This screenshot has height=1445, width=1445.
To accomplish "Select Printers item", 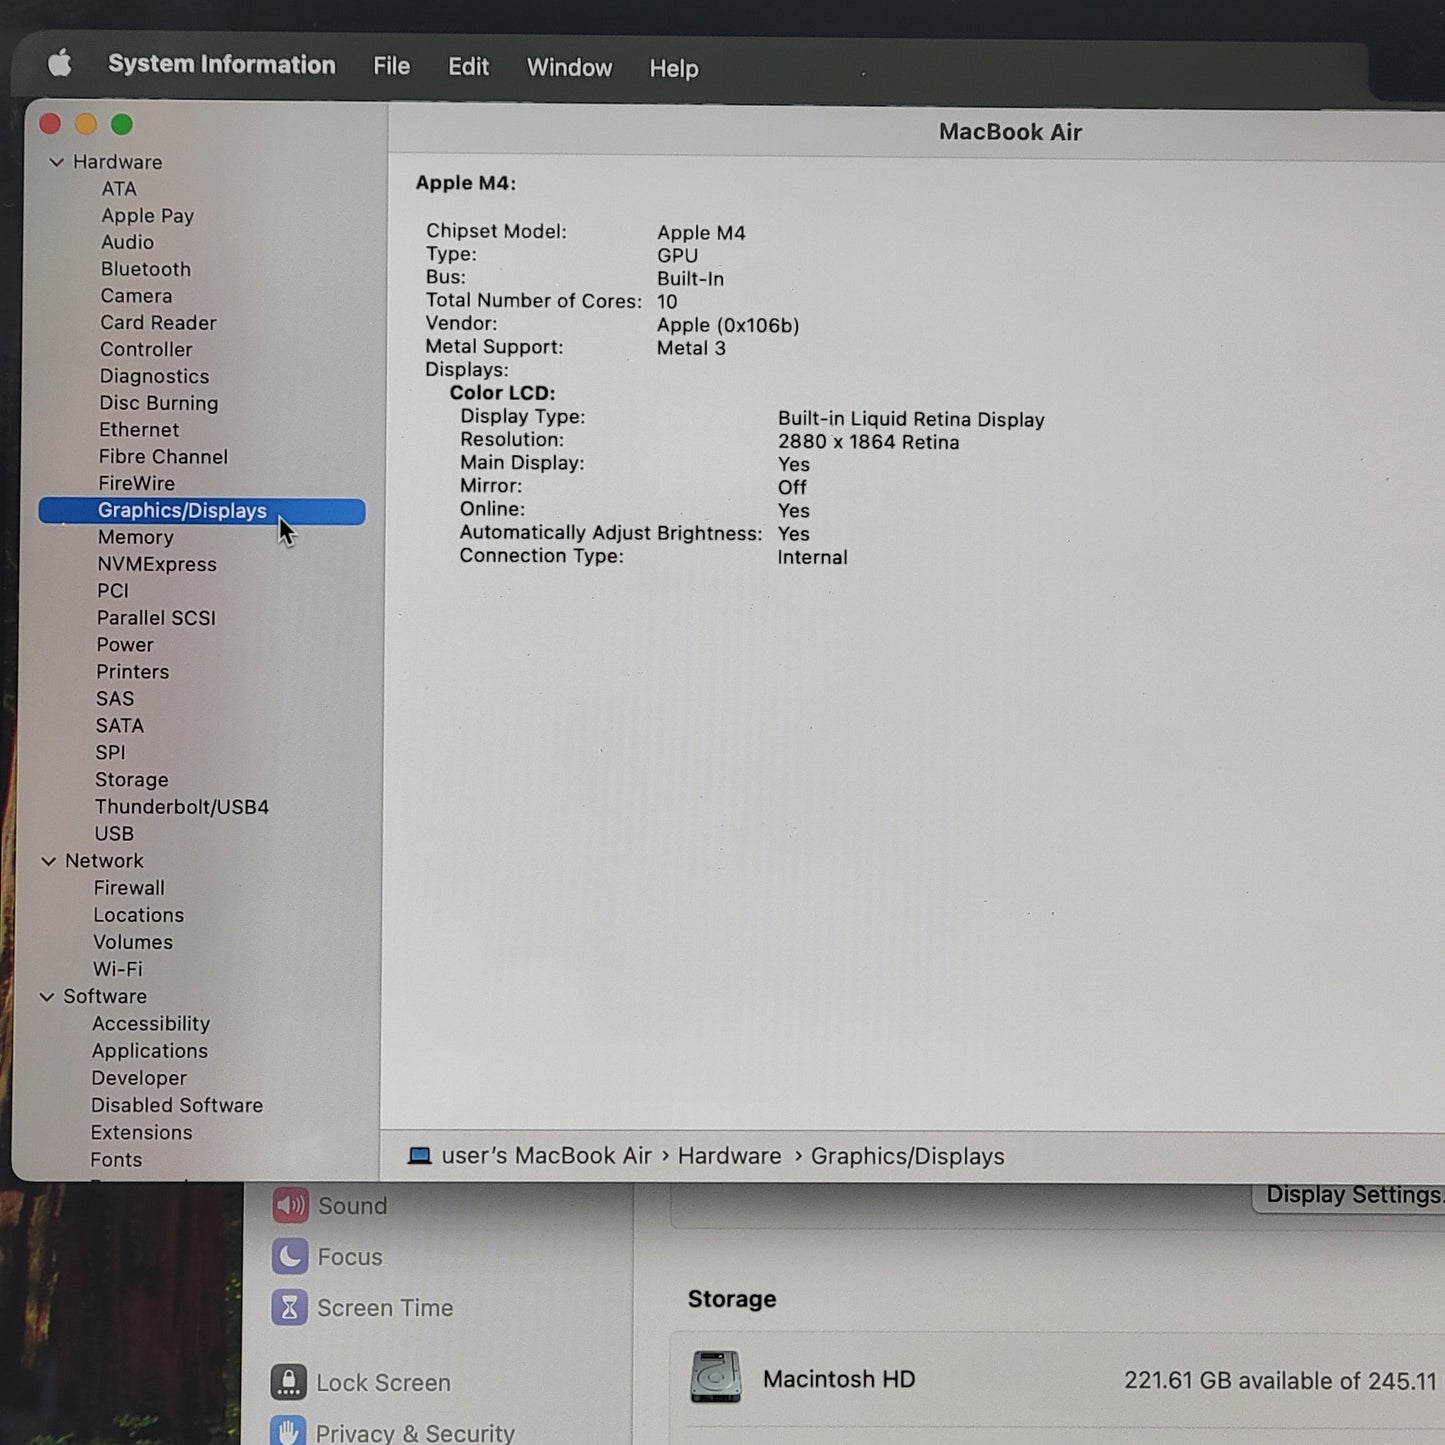I will [132, 673].
